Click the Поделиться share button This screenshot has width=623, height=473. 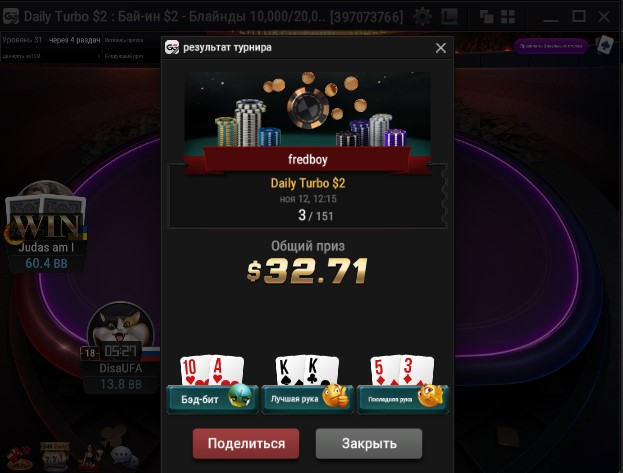(x=246, y=443)
